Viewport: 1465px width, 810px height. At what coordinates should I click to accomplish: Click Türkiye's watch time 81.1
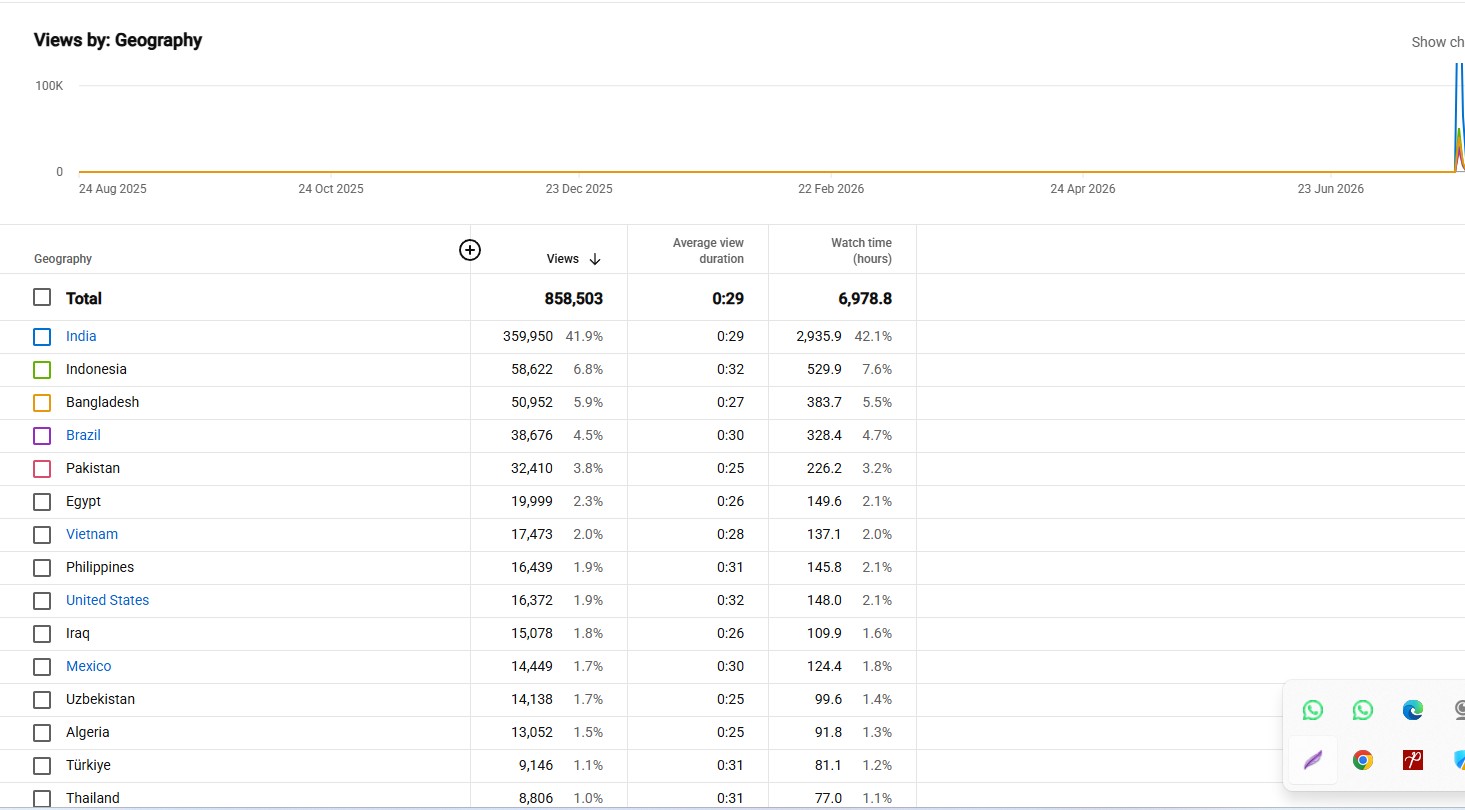tap(828, 765)
